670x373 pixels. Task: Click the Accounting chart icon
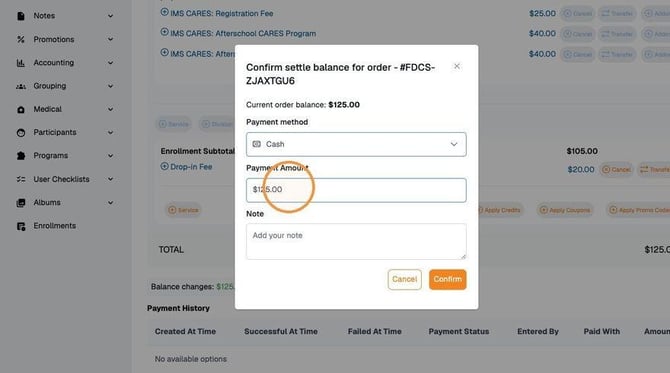coord(21,63)
